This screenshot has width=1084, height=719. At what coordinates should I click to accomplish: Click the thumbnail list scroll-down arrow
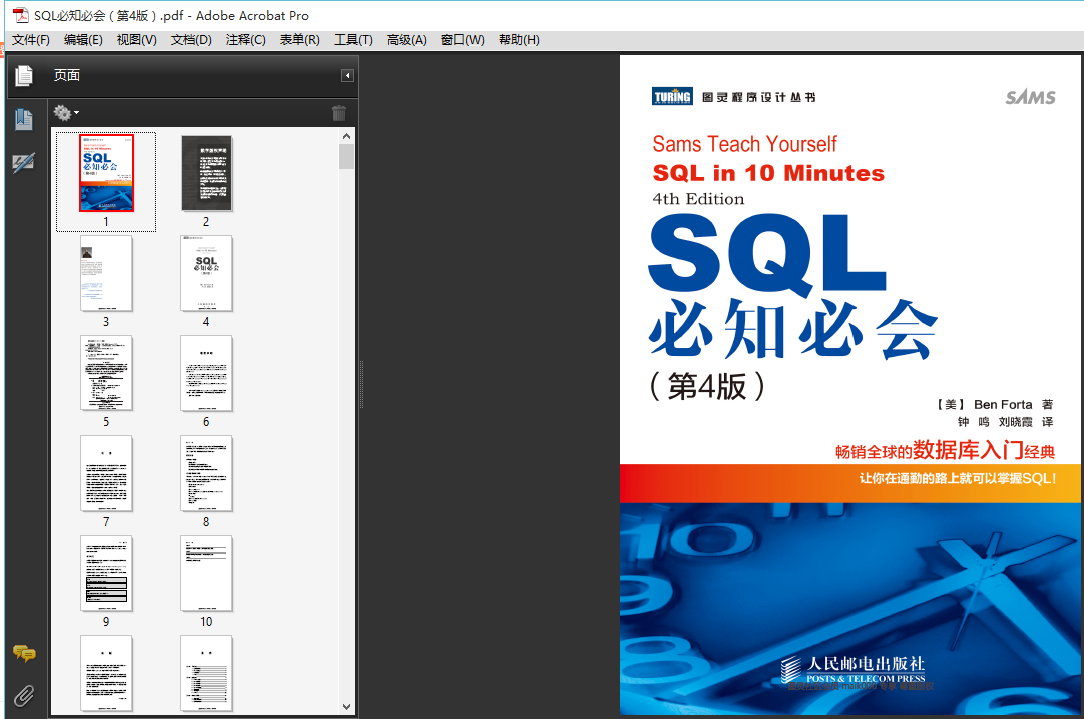pos(346,707)
